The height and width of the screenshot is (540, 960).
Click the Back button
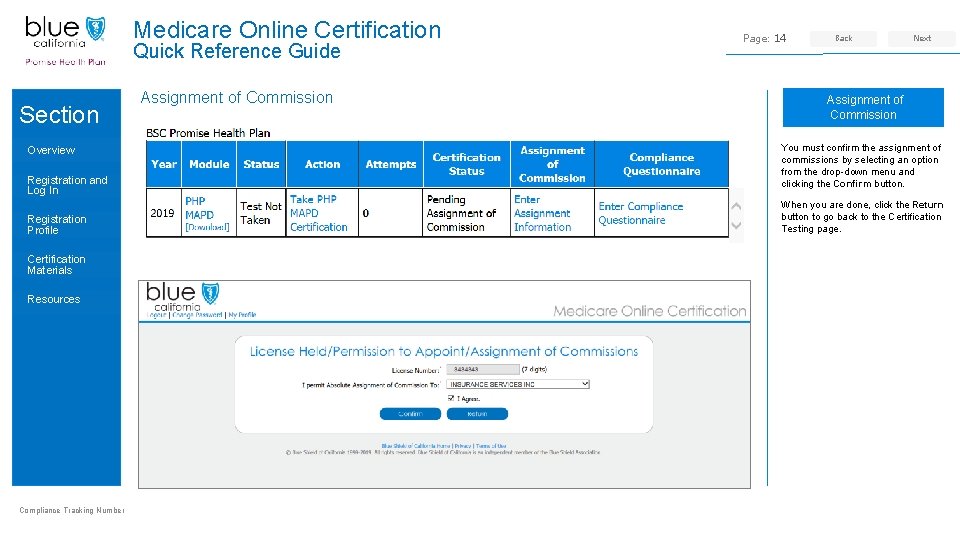[x=843, y=38]
